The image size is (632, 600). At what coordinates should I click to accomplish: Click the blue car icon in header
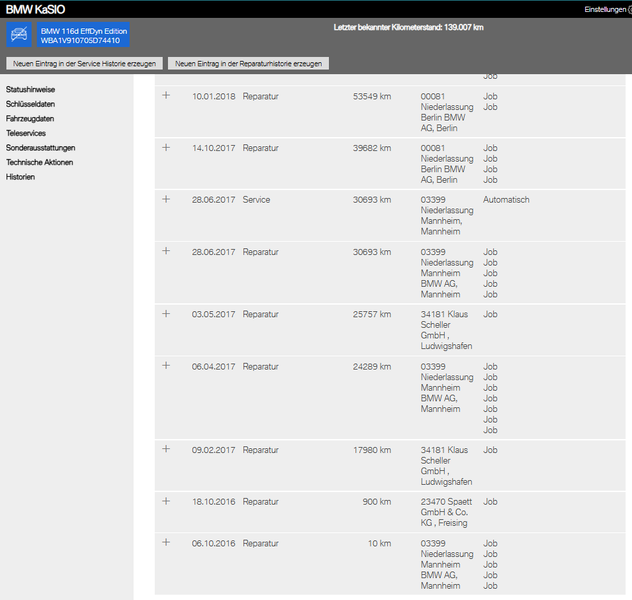(x=19, y=35)
